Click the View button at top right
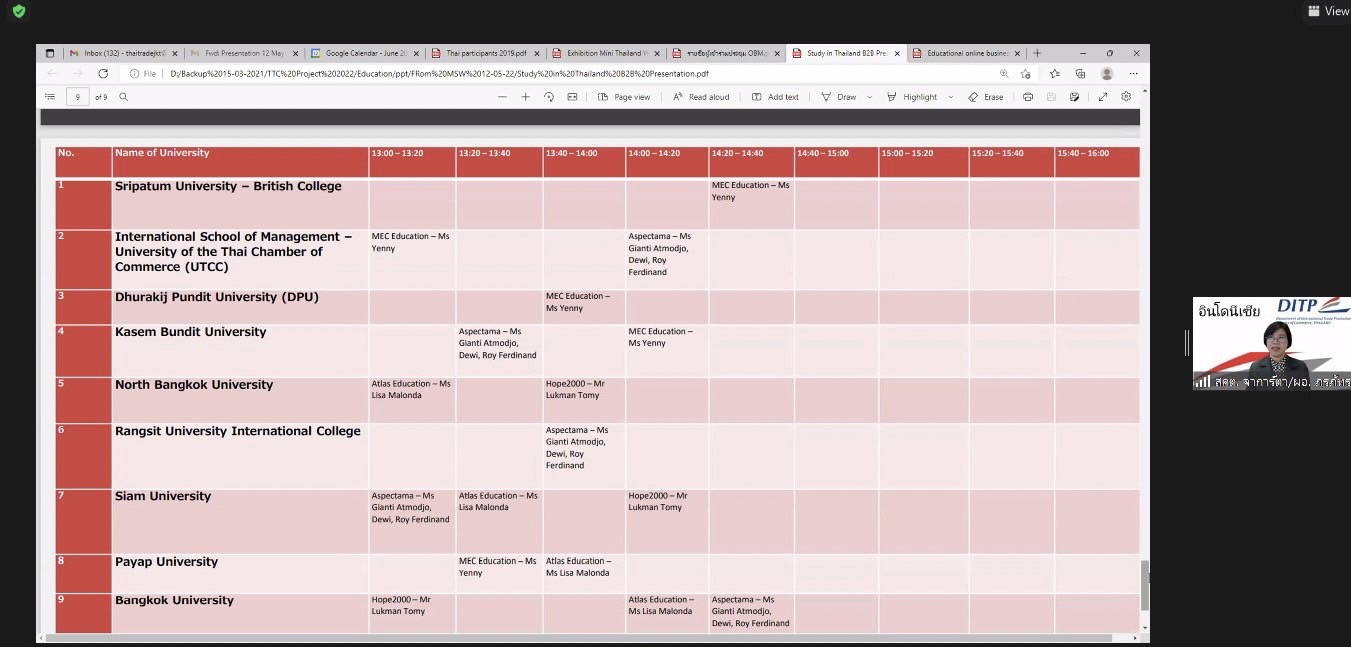Screen dimensions: 1351x647 coord(1328,11)
